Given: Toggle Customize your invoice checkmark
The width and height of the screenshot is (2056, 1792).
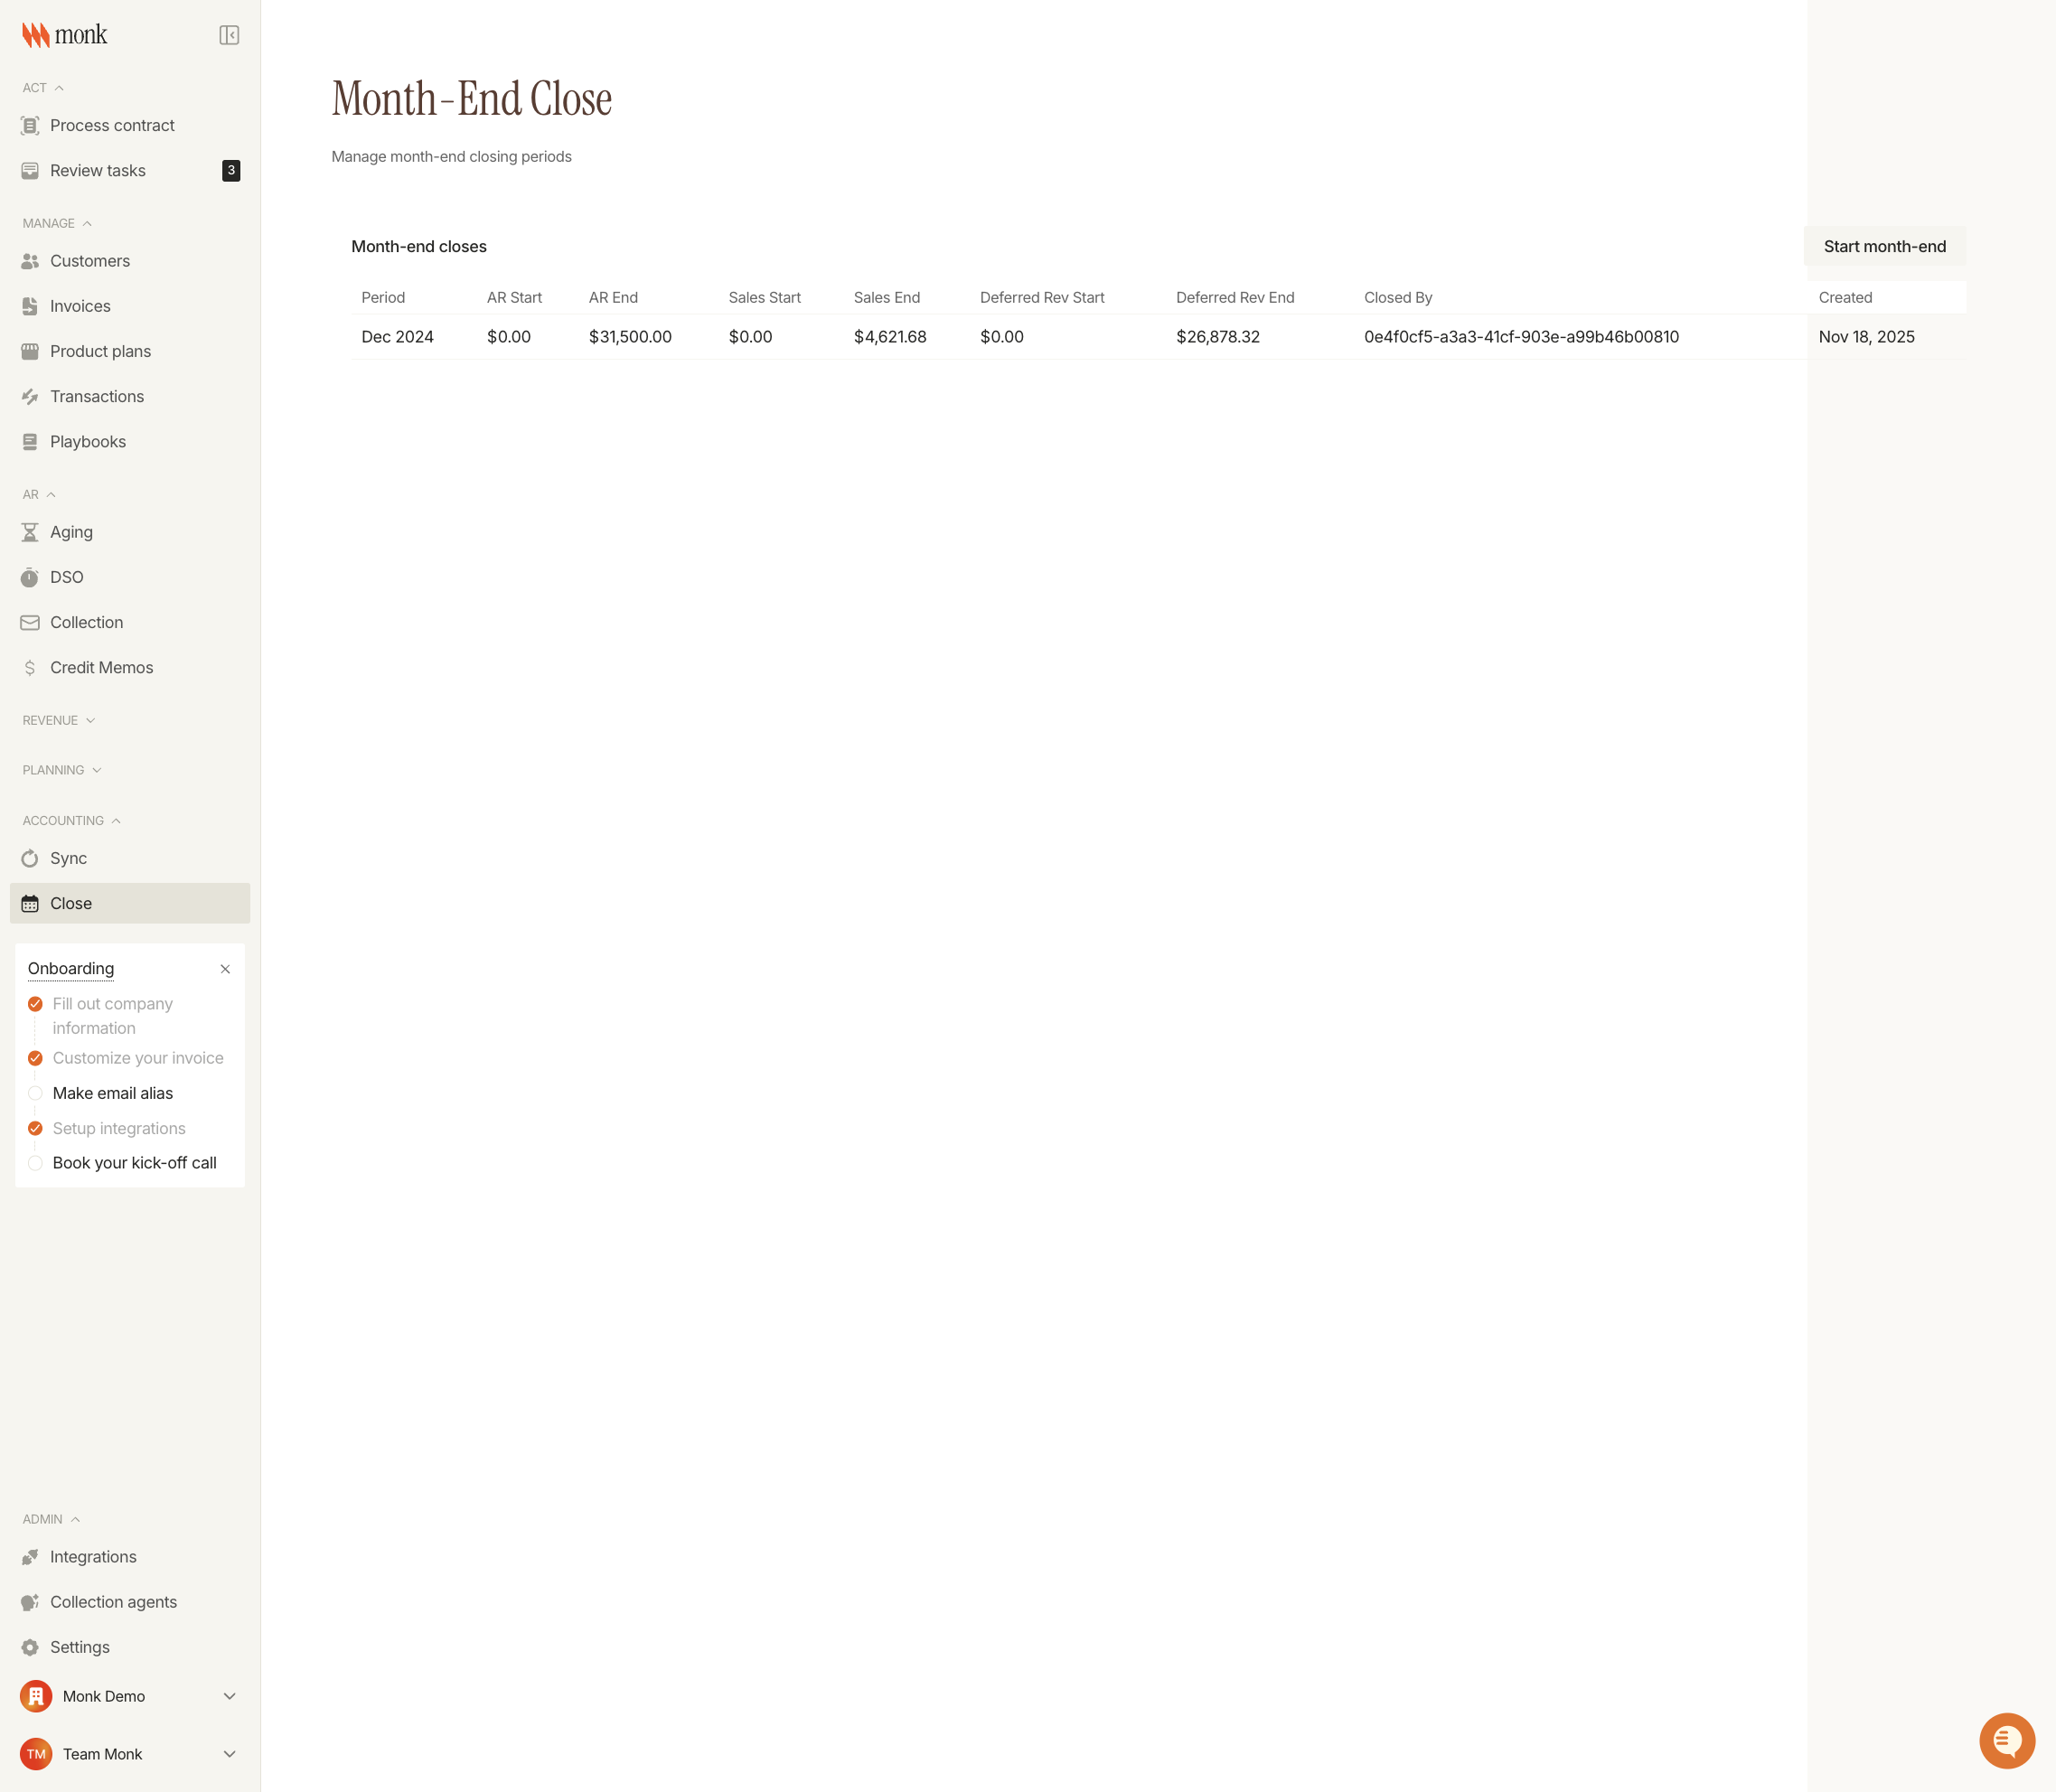Looking at the screenshot, I should tap(35, 1058).
